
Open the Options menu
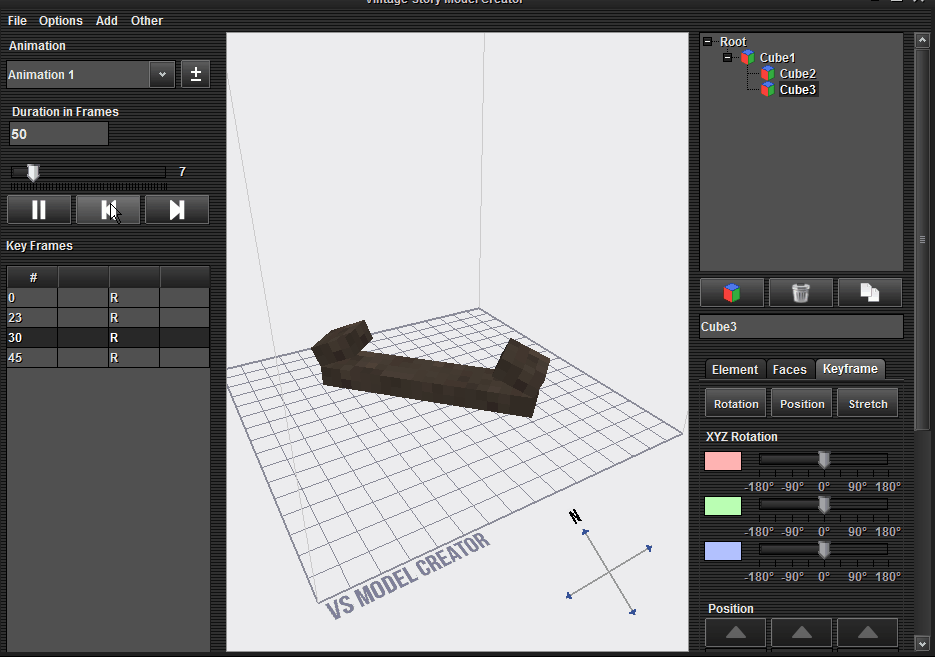(61, 20)
